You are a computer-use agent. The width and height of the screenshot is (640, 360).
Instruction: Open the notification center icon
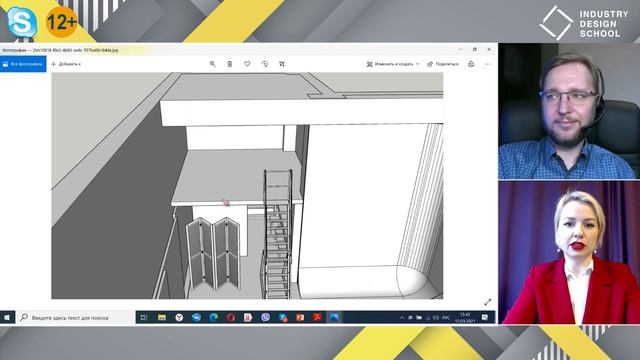(484, 318)
